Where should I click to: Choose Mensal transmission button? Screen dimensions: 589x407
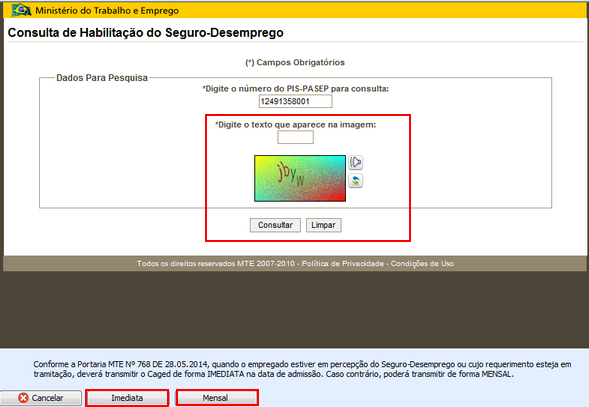click(x=217, y=398)
